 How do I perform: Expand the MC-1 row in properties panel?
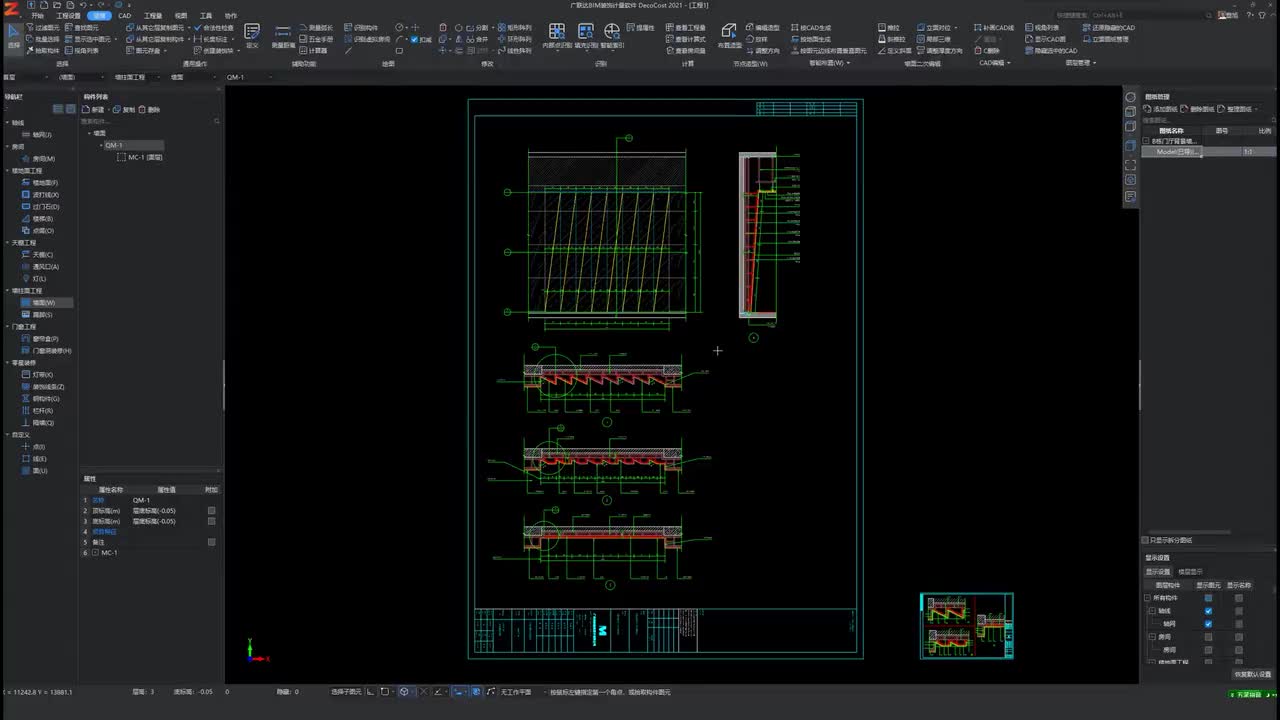pos(96,553)
